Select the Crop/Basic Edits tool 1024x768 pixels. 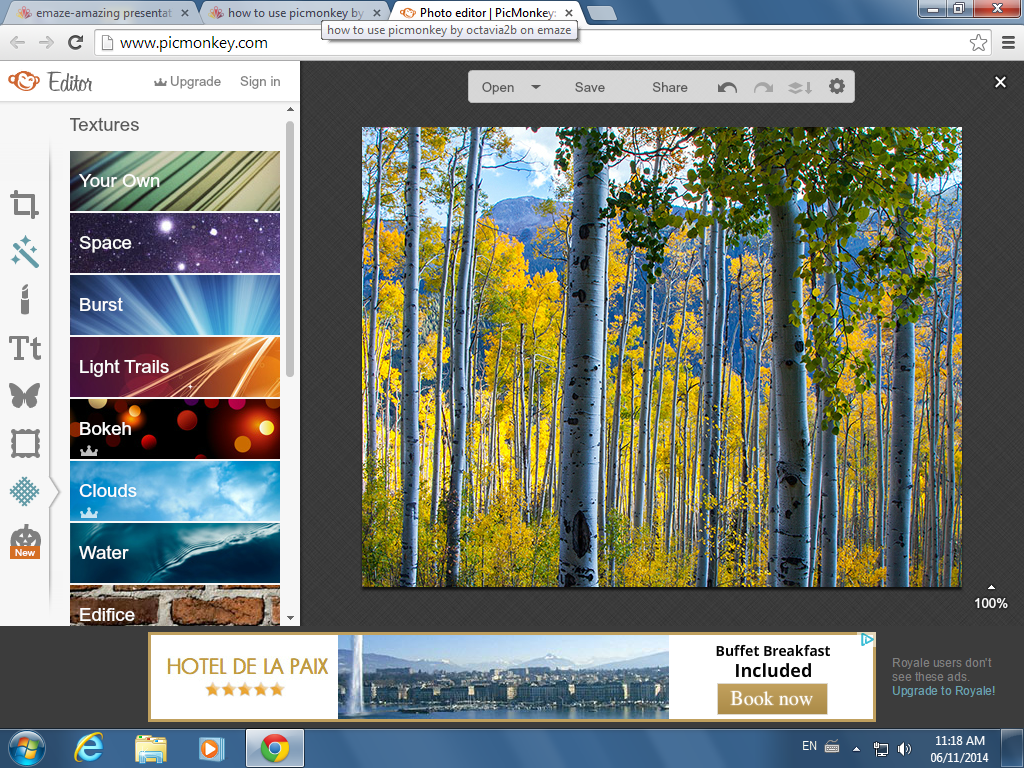coord(24,205)
